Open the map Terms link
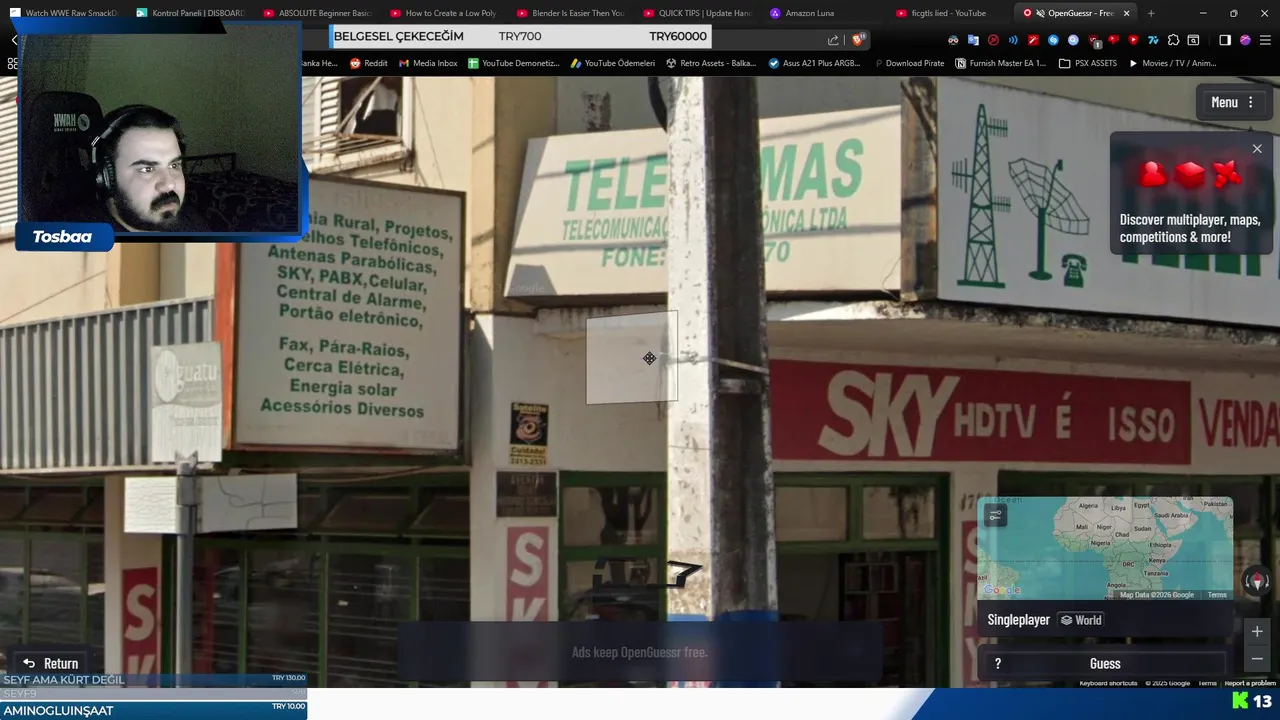1280x720 pixels. point(1217,595)
